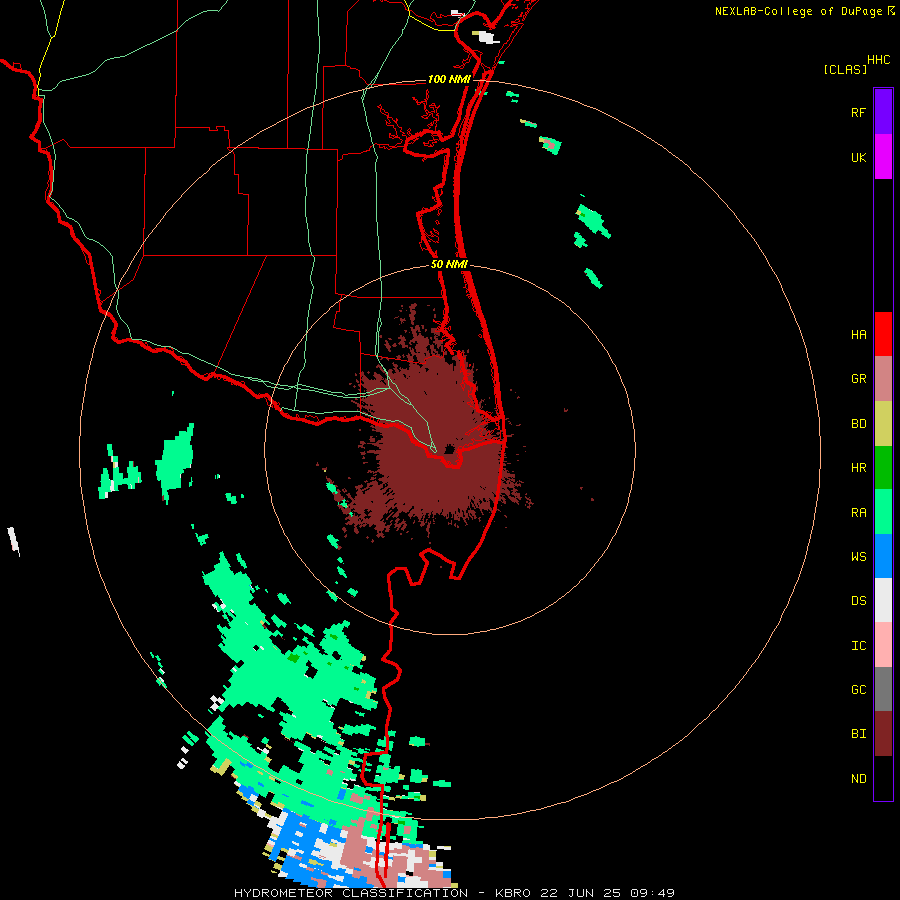Click the RF legend label
This screenshot has height=900, width=900.
pyautogui.click(x=858, y=113)
